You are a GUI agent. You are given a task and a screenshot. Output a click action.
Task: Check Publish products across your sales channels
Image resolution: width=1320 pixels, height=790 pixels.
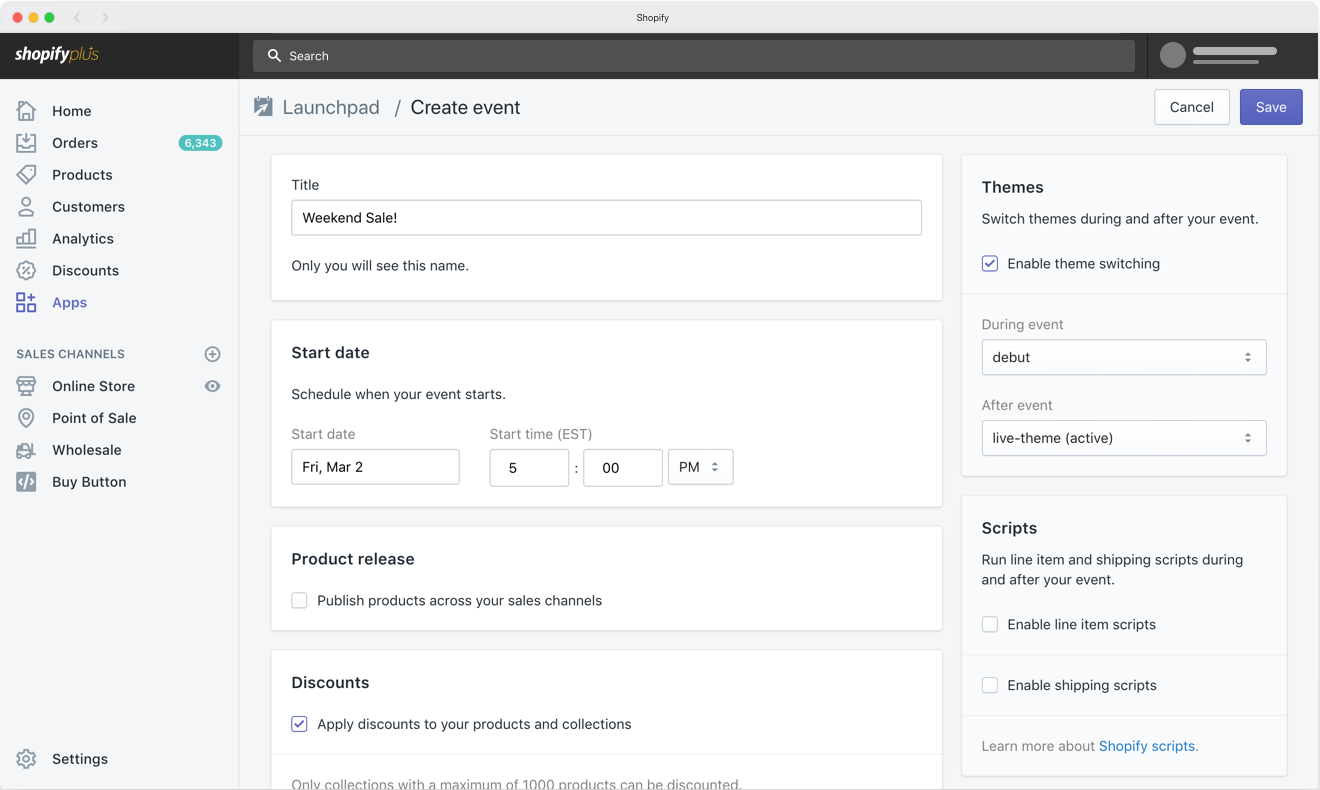click(x=299, y=601)
